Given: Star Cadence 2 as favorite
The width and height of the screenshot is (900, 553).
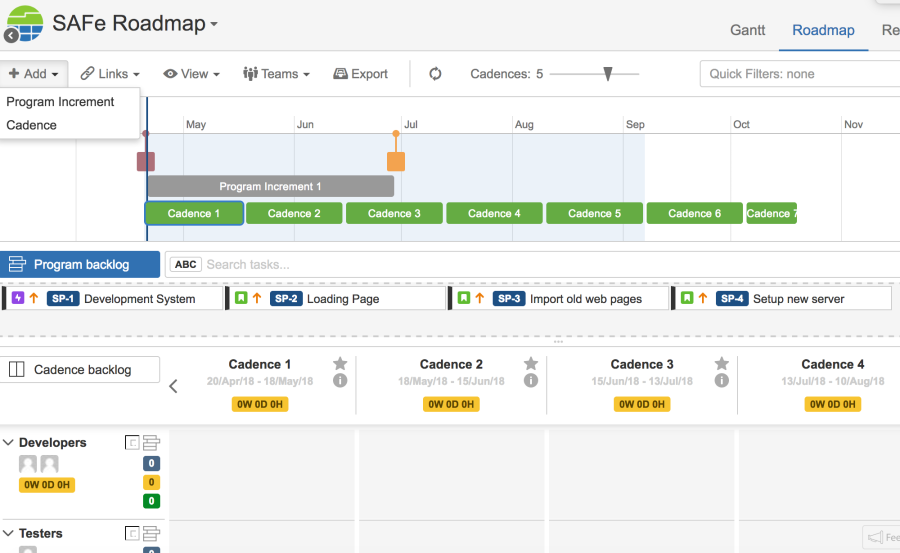Looking at the screenshot, I should click(531, 363).
